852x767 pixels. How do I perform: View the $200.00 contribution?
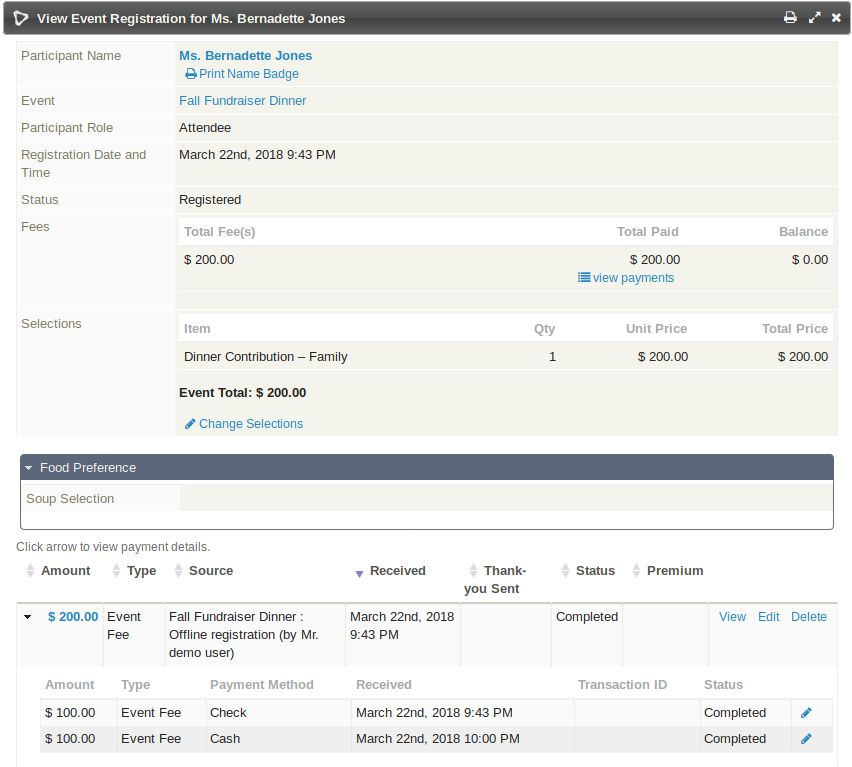[x=732, y=617]
